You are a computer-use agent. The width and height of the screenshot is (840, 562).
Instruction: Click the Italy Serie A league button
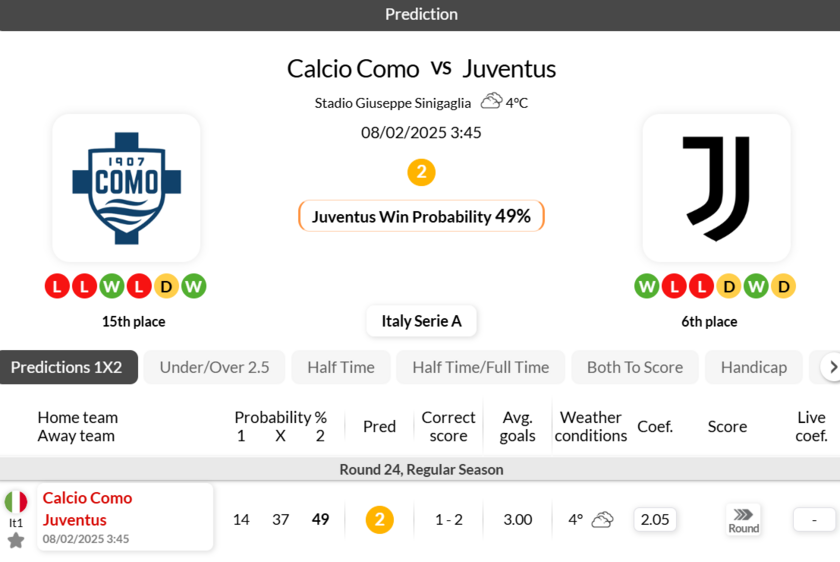tap(421, 321)
